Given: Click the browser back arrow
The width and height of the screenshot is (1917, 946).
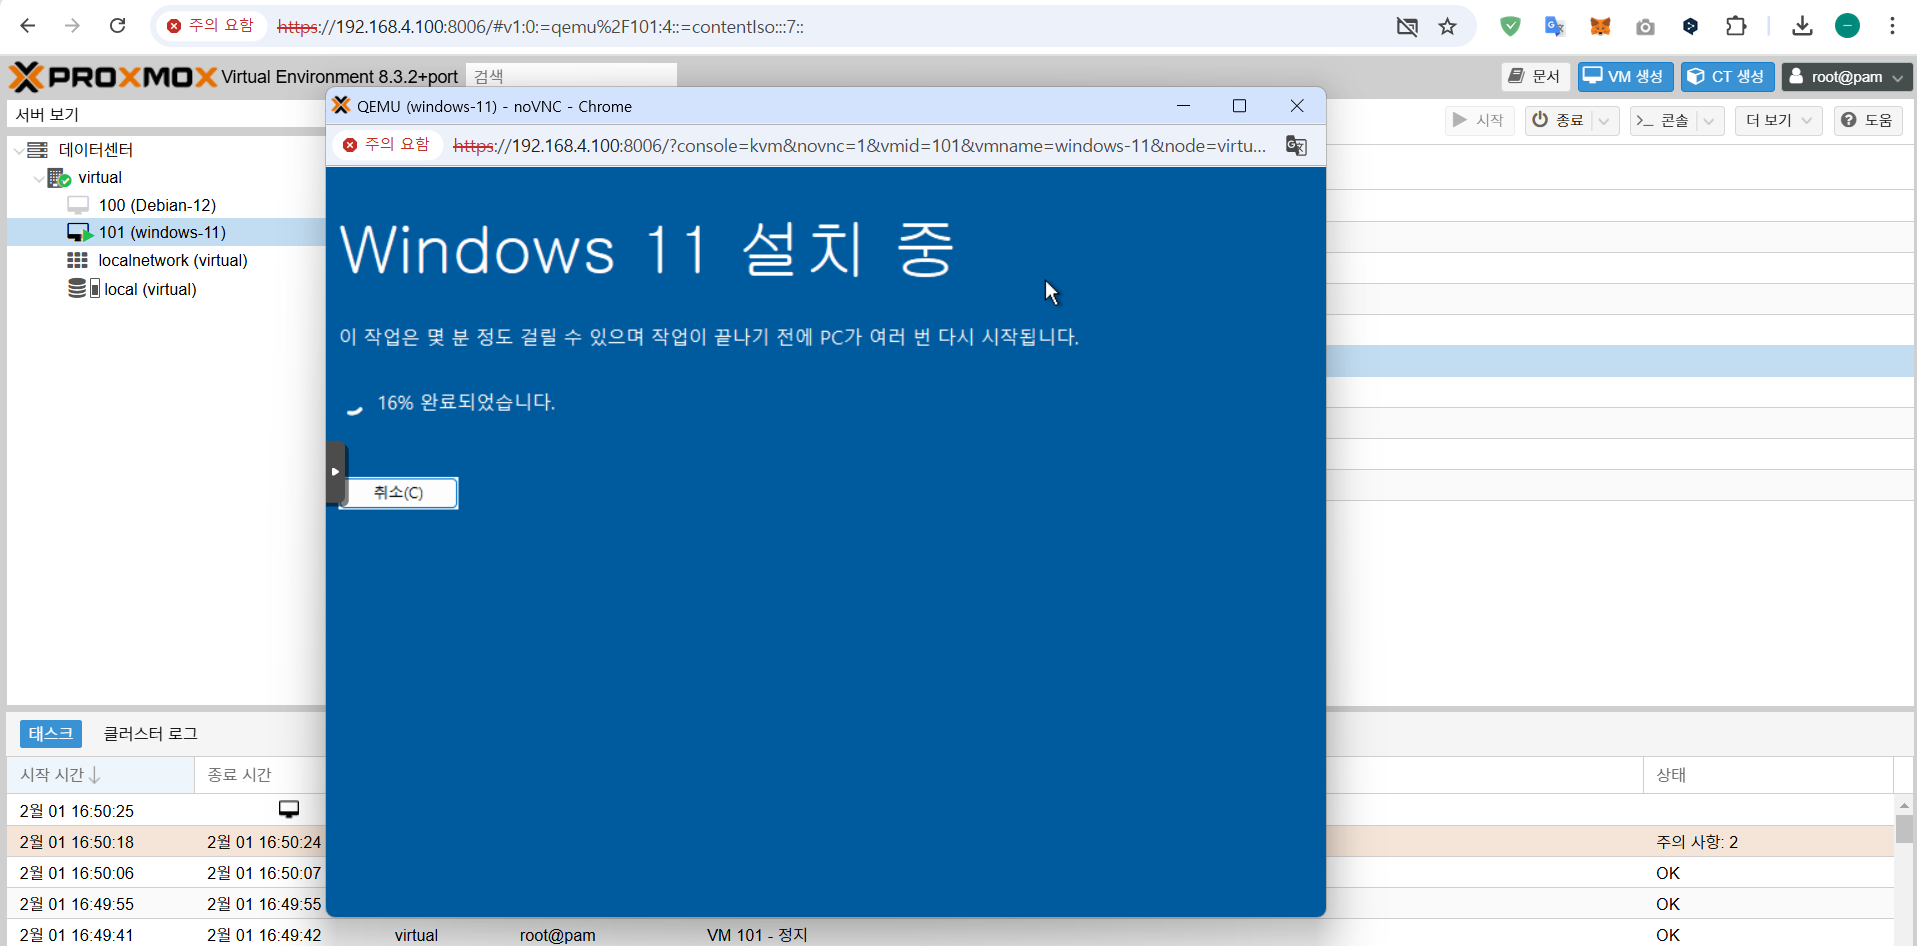Looking at the screenshot, I should tap(28, 26).
